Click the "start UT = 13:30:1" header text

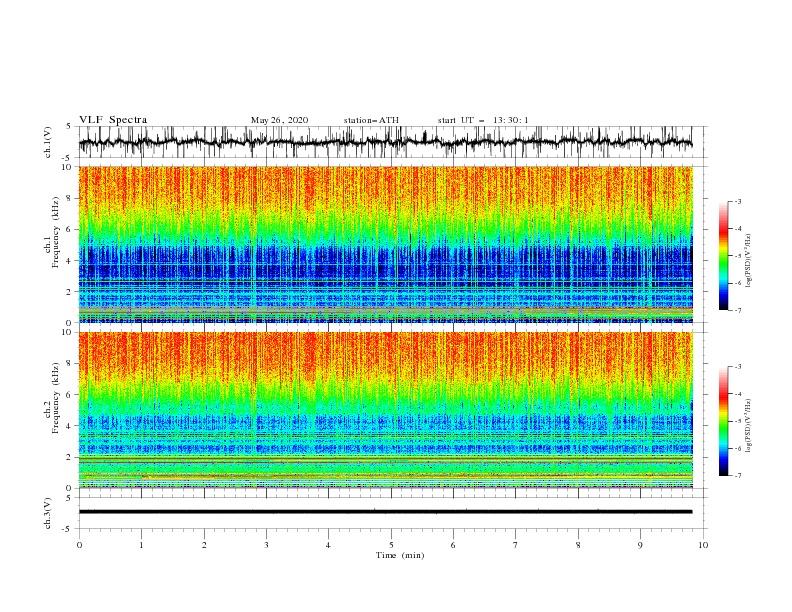(x=483, y=120)
